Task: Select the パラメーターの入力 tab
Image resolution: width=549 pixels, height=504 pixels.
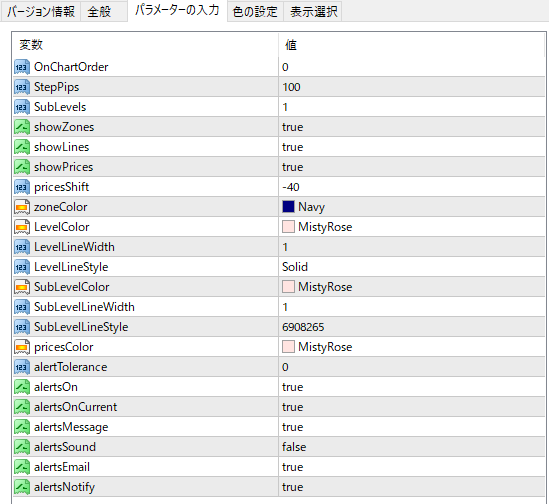Action: [x=177, y=11]
